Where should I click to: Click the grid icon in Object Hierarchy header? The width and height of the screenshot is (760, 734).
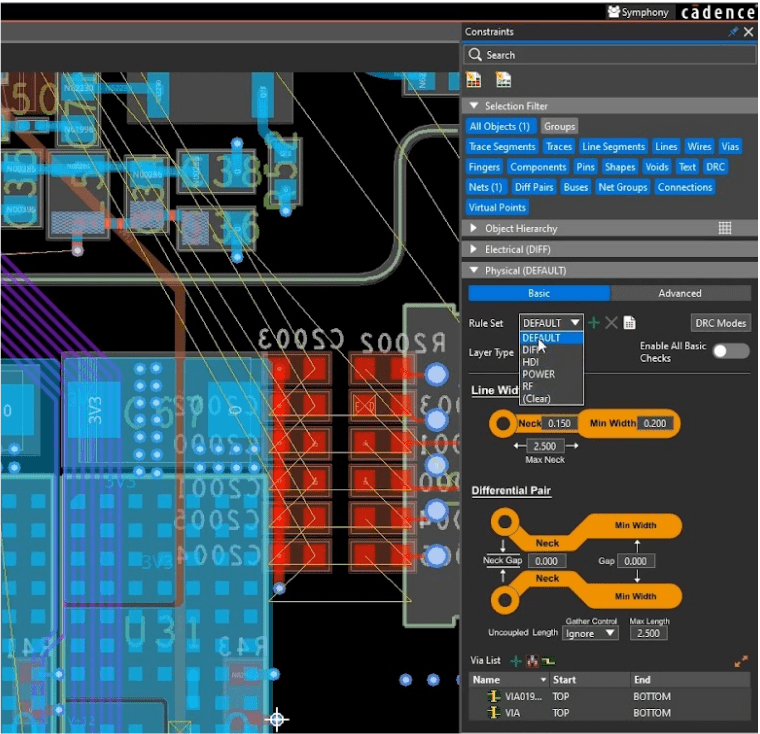[x=725, y=228]
